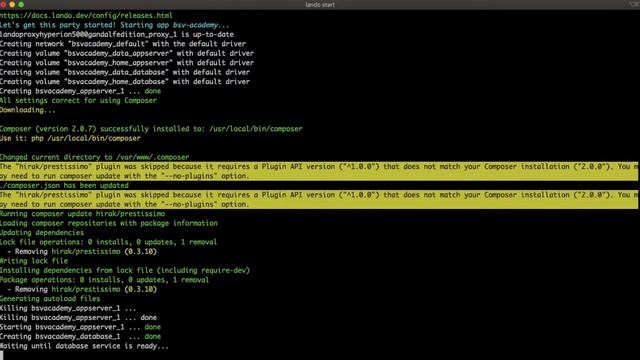
Task: Click the first highlighted prestissimo plugin warning
Action: [x=319, y=171]
